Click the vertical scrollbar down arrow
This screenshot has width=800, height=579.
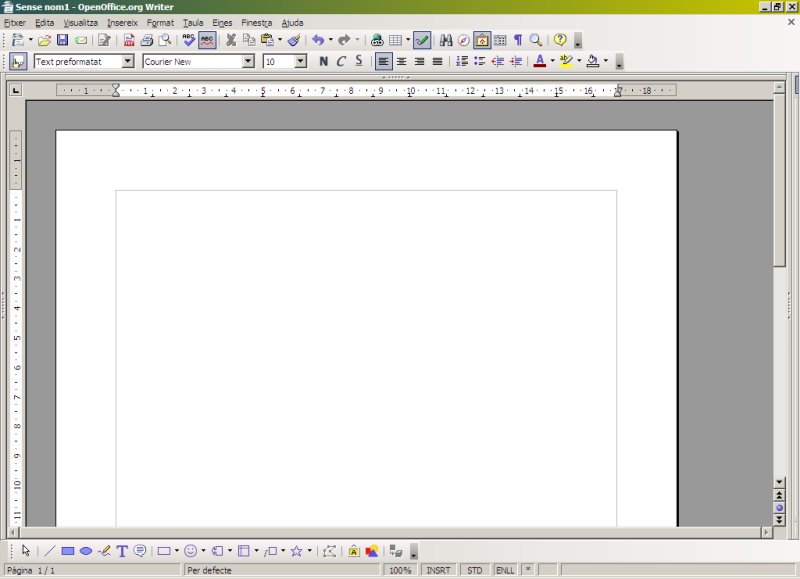tap(779, 482)
